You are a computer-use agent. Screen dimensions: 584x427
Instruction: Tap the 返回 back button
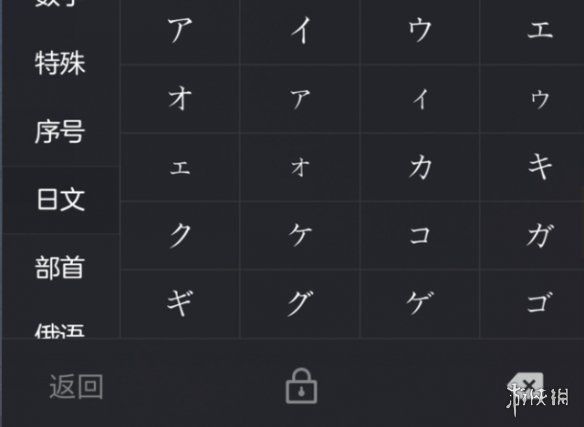76,387
